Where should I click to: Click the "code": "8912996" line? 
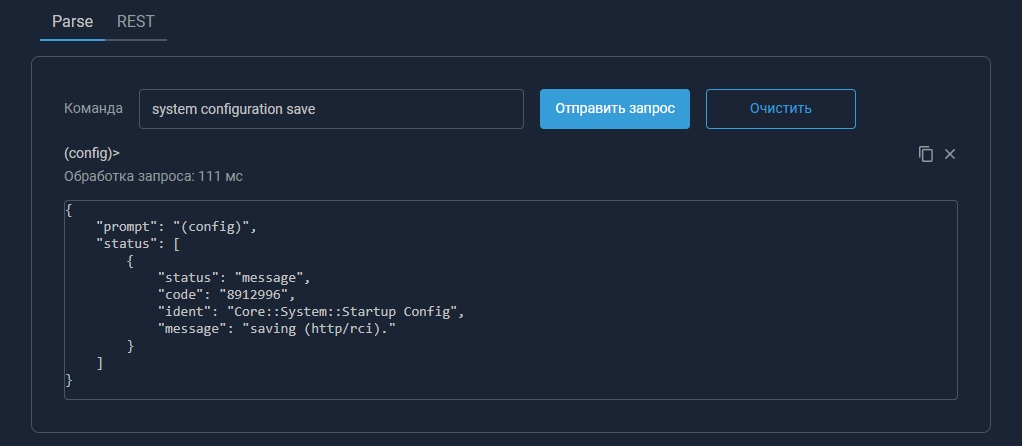(x=226, y=295)
